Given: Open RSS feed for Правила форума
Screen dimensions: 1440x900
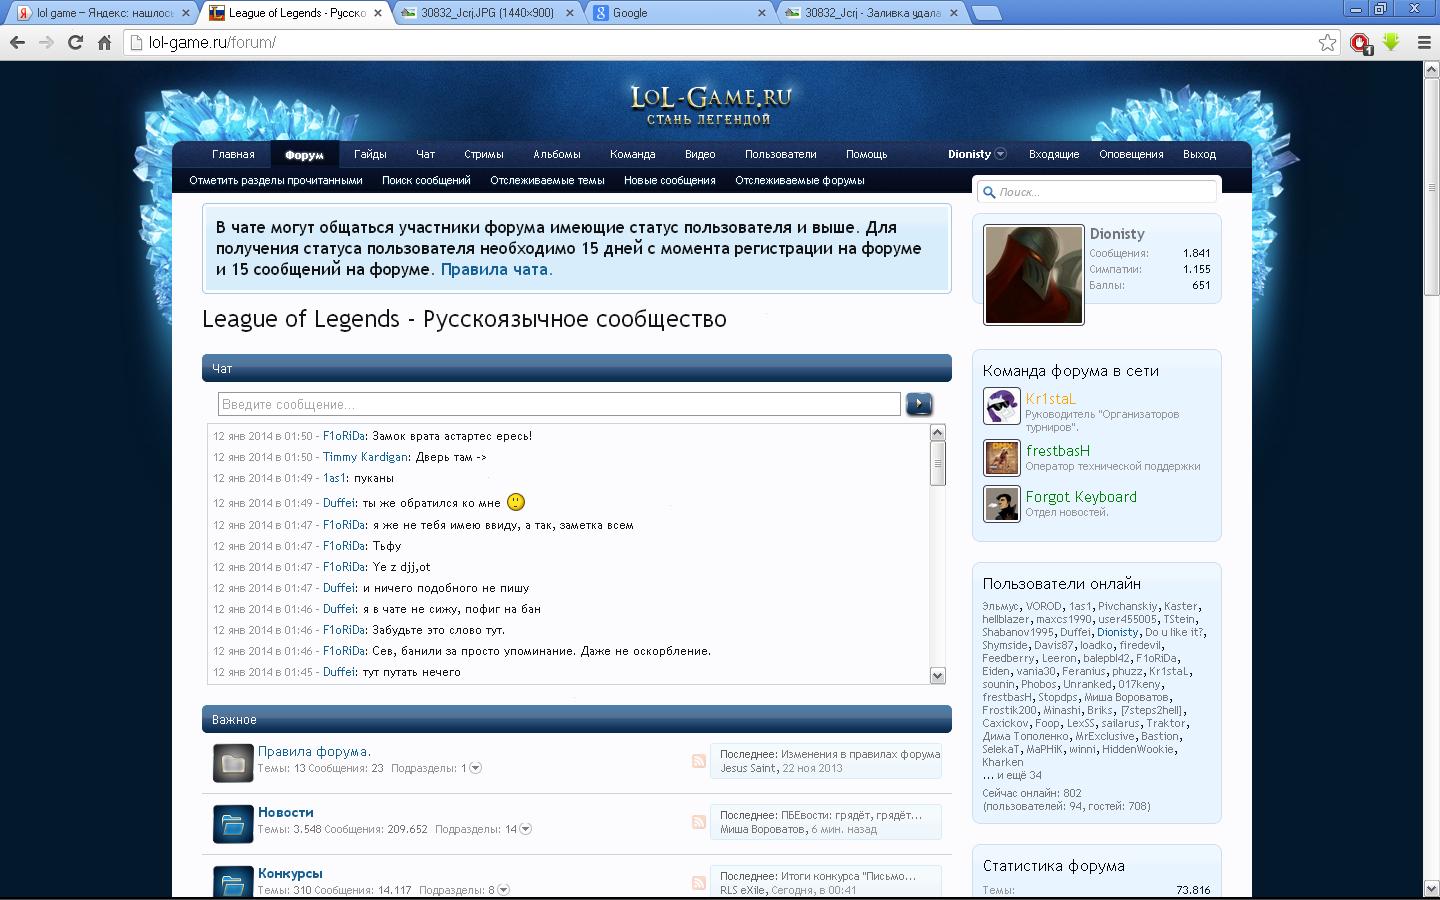Looking at the screenshot, I should (698, 761).
